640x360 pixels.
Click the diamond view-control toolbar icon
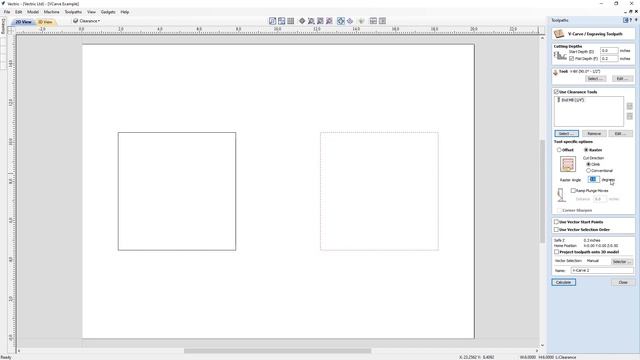tap(302, 21)
